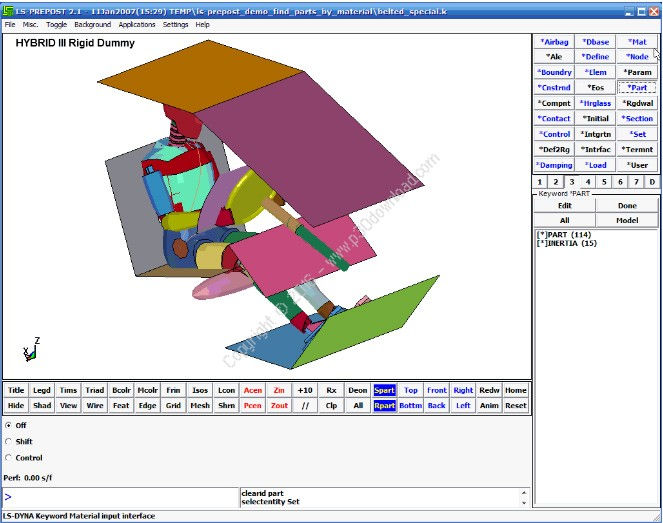The image size is (663, 523).
Task: Open the *Boundry keyword
Action: click(x=554, y=72)
